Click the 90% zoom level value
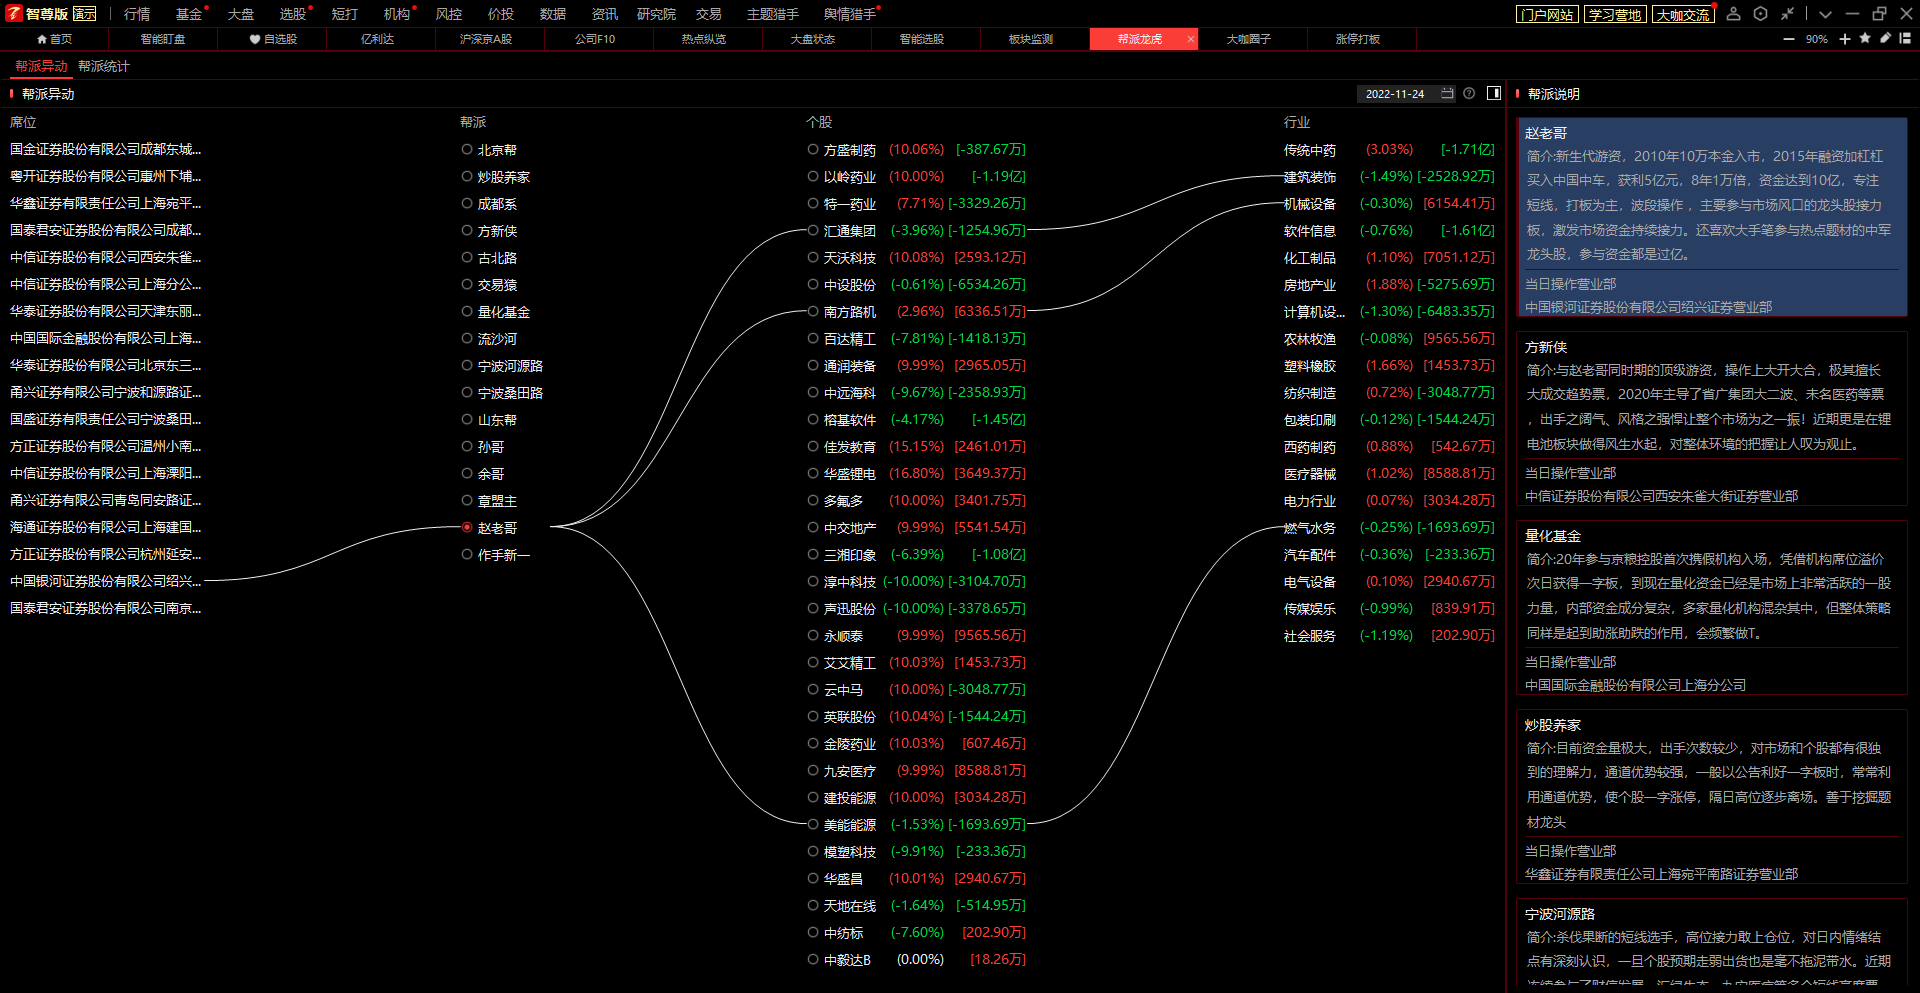Viewport: 1920px width, 993px height. pyautogui.click(x=1816, y=39)
